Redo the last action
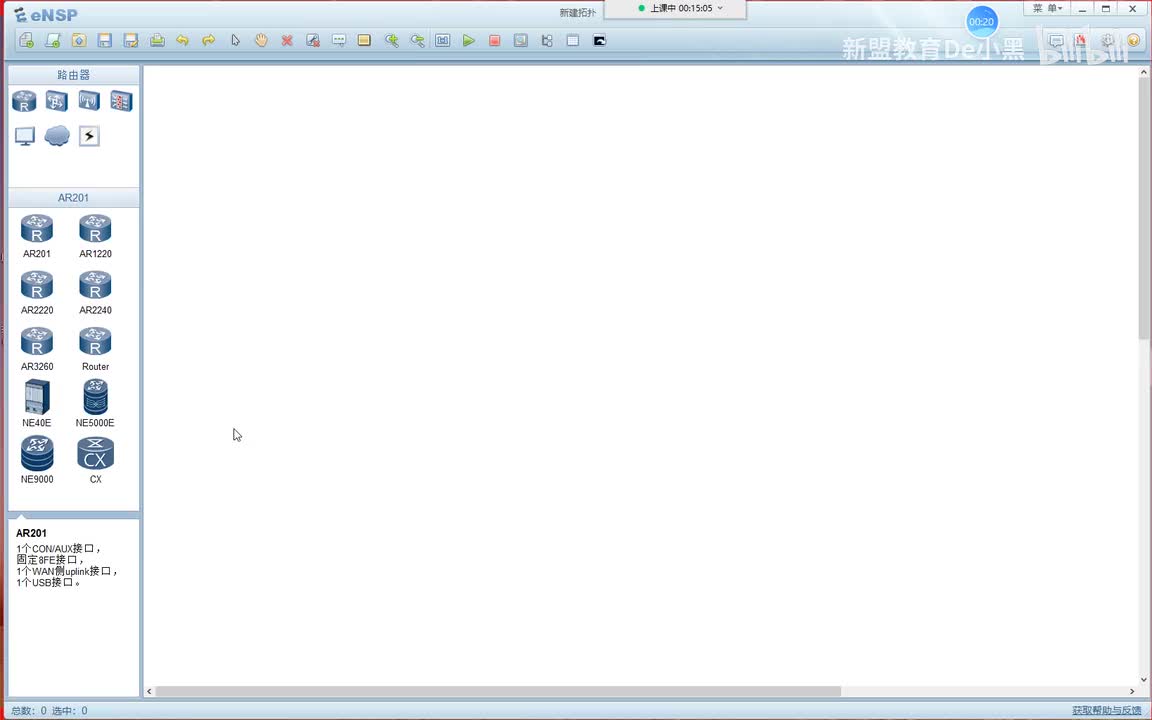The width and height of the screenshot is (1152, 720). [x=209, y=40]
